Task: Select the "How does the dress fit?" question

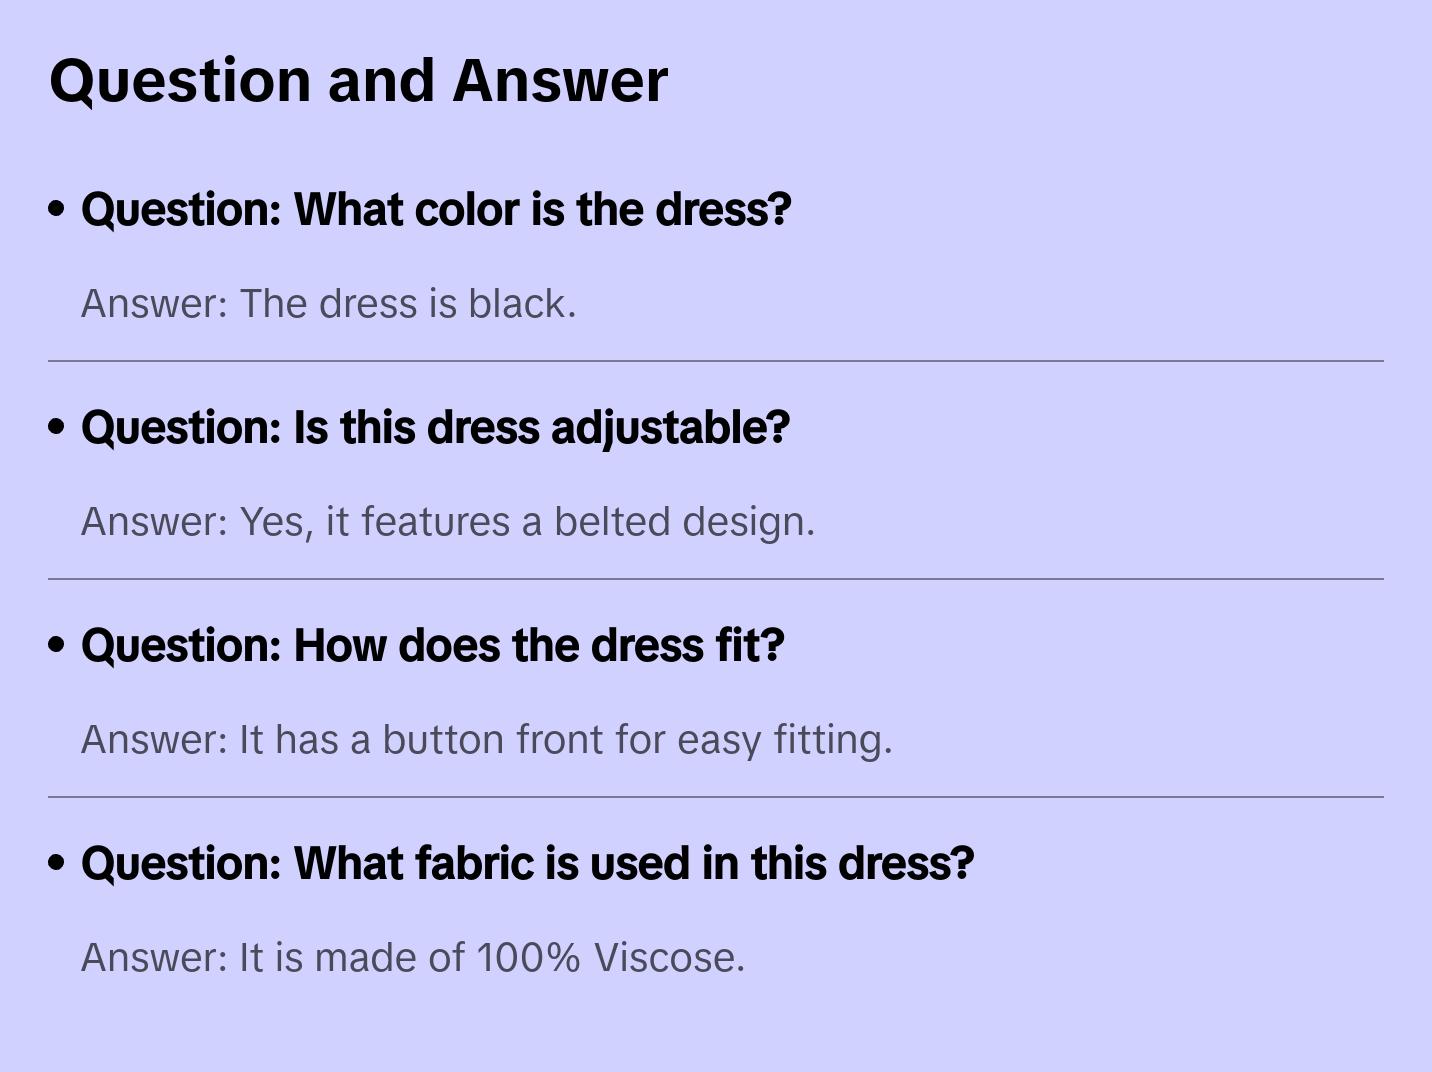Action: 432,645
